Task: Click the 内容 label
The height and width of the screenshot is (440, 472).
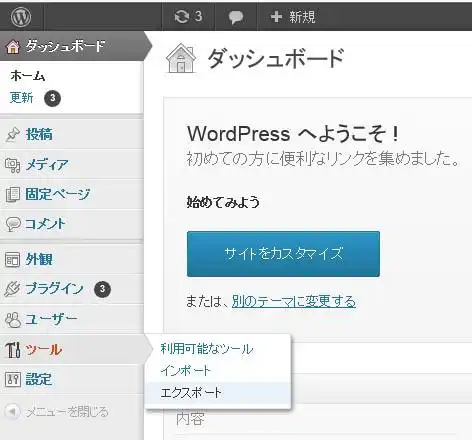Action: [x=190, y=419]
